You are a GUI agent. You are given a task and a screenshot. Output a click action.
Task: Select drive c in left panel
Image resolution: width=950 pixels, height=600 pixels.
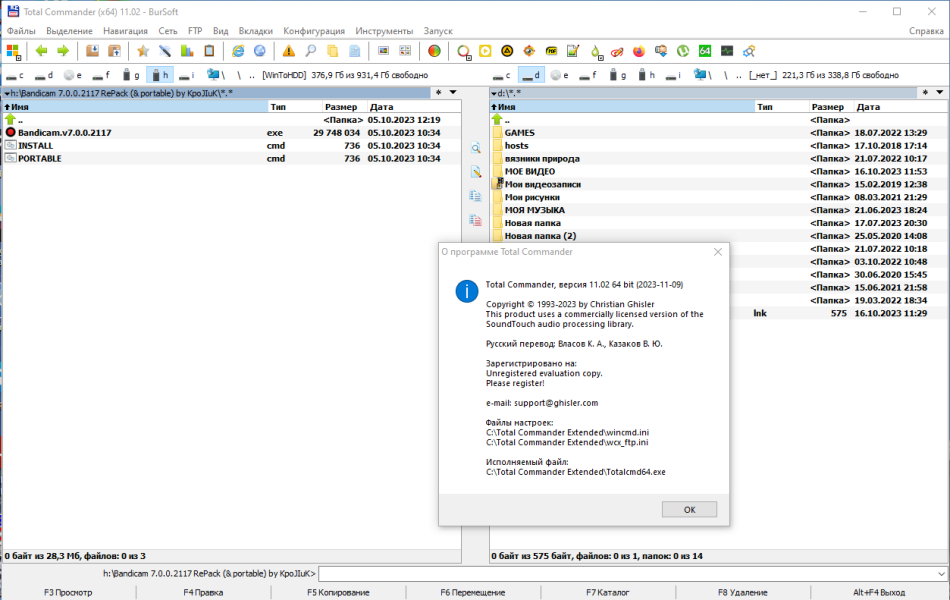click(15, 75)
